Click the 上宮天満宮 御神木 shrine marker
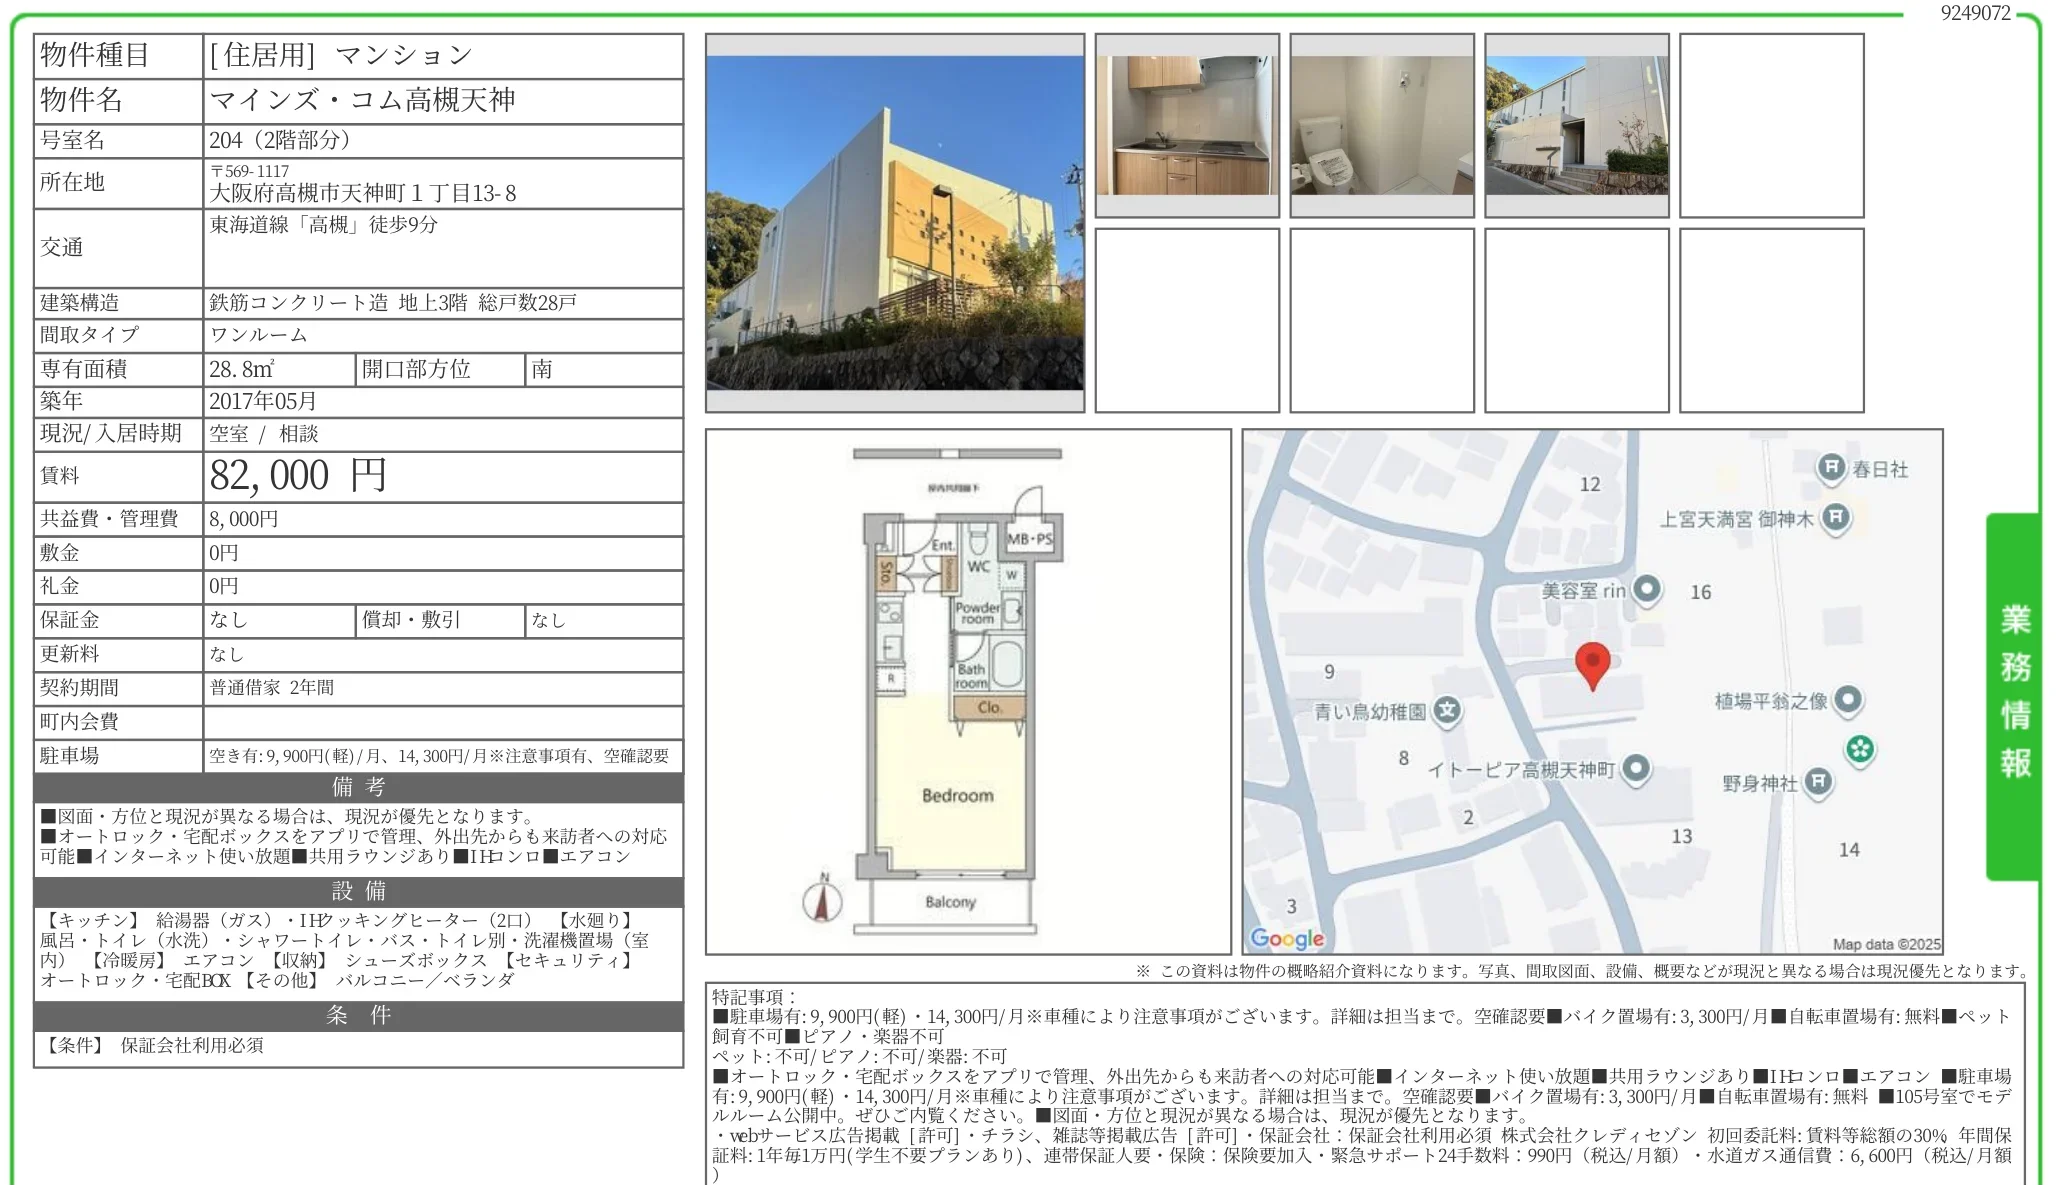2056x1185 pixels. coord(1835,518)
